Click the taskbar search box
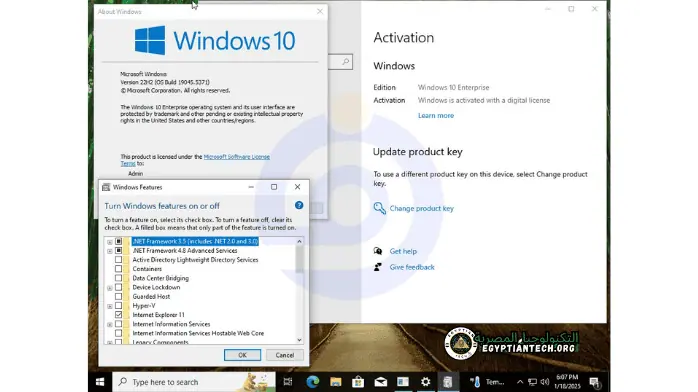The width and height of the screenshot is (698, 392). point(194,382)
